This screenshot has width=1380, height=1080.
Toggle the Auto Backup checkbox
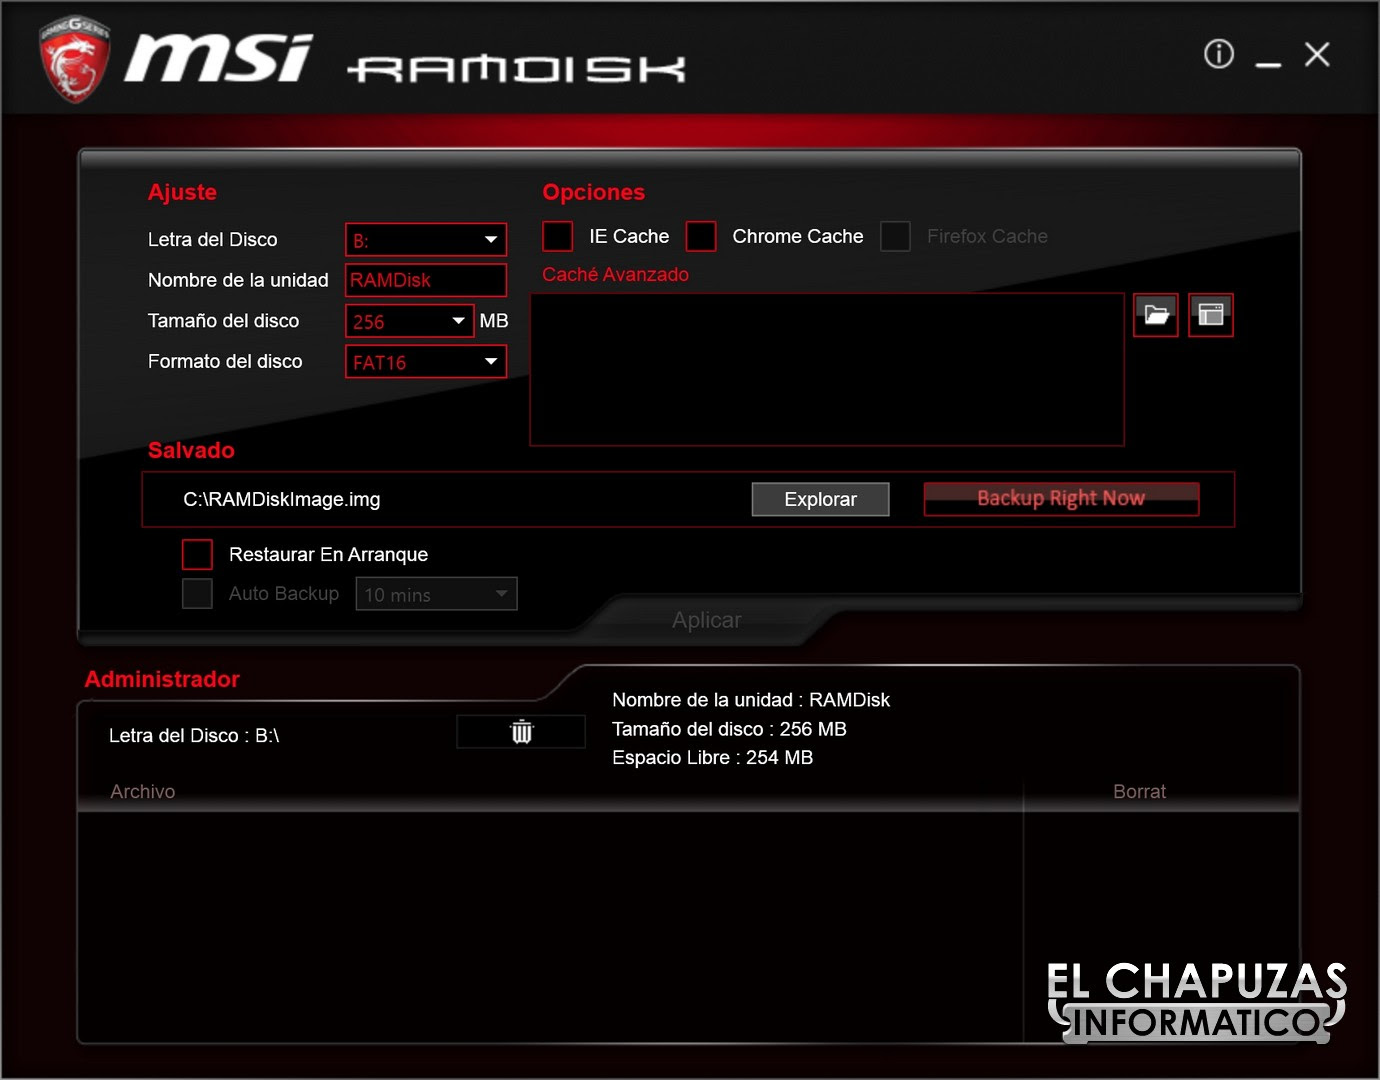pos(197,593)
